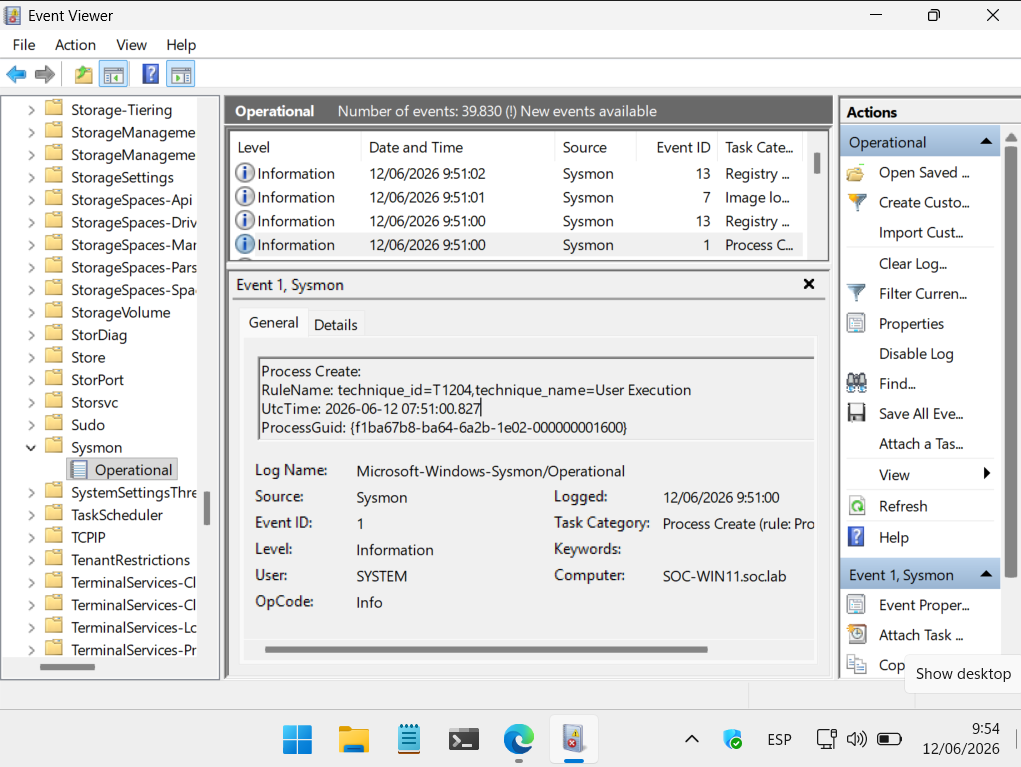Expand the TaskScheduler tree node
The height and width of the screenshot is (767, 1021).
31,515
